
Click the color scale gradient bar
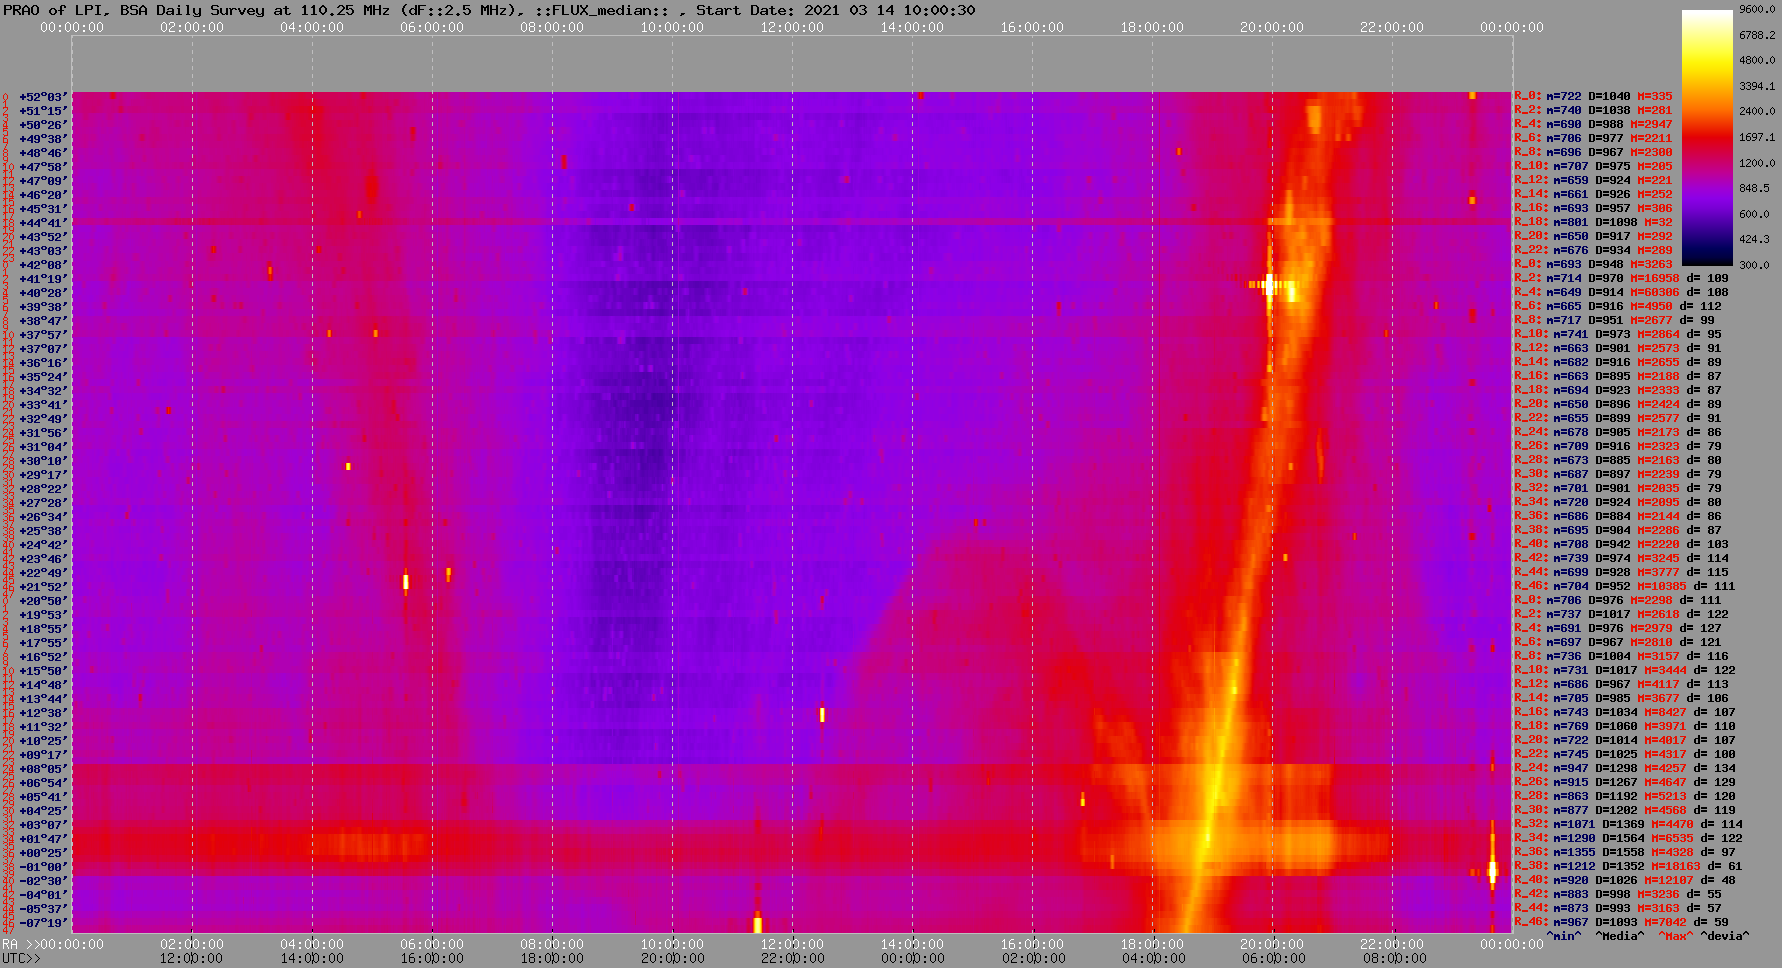coord(1707,138)
